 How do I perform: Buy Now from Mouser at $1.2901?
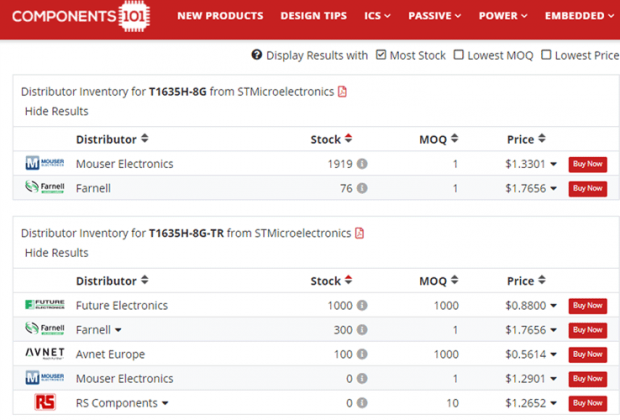588,379
